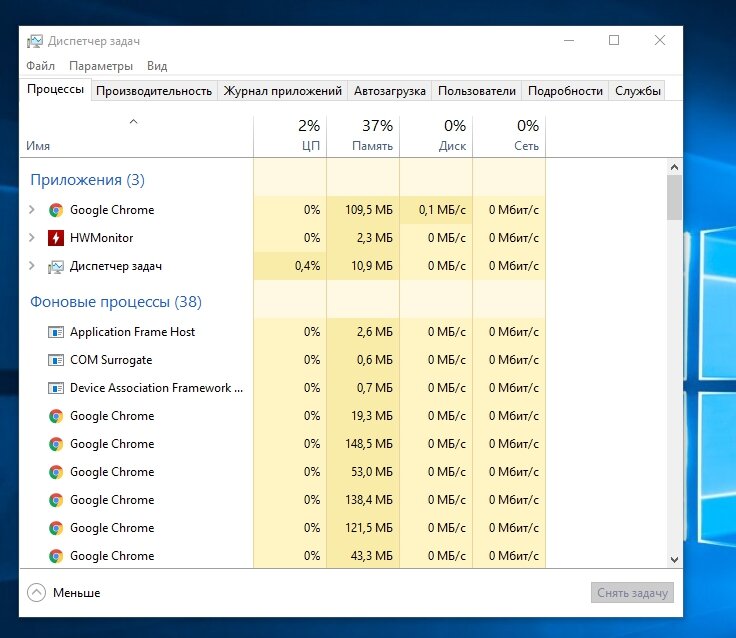The image size is (736, 638).
Task: Switch to the Службы tab
Action: 637,91
